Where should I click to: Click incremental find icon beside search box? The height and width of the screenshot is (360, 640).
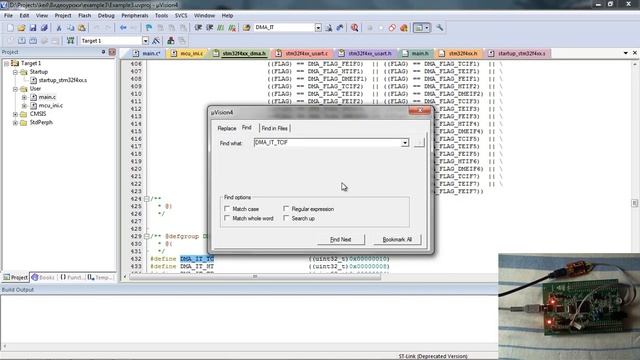pyautogui.click(x=340, y=27)
